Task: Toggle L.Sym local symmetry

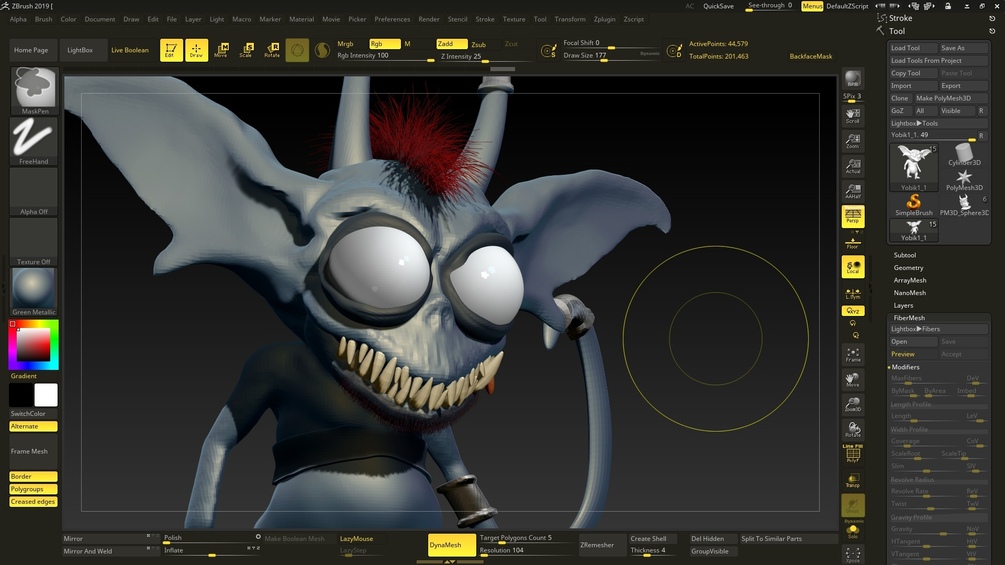Action: pos(853,293)
